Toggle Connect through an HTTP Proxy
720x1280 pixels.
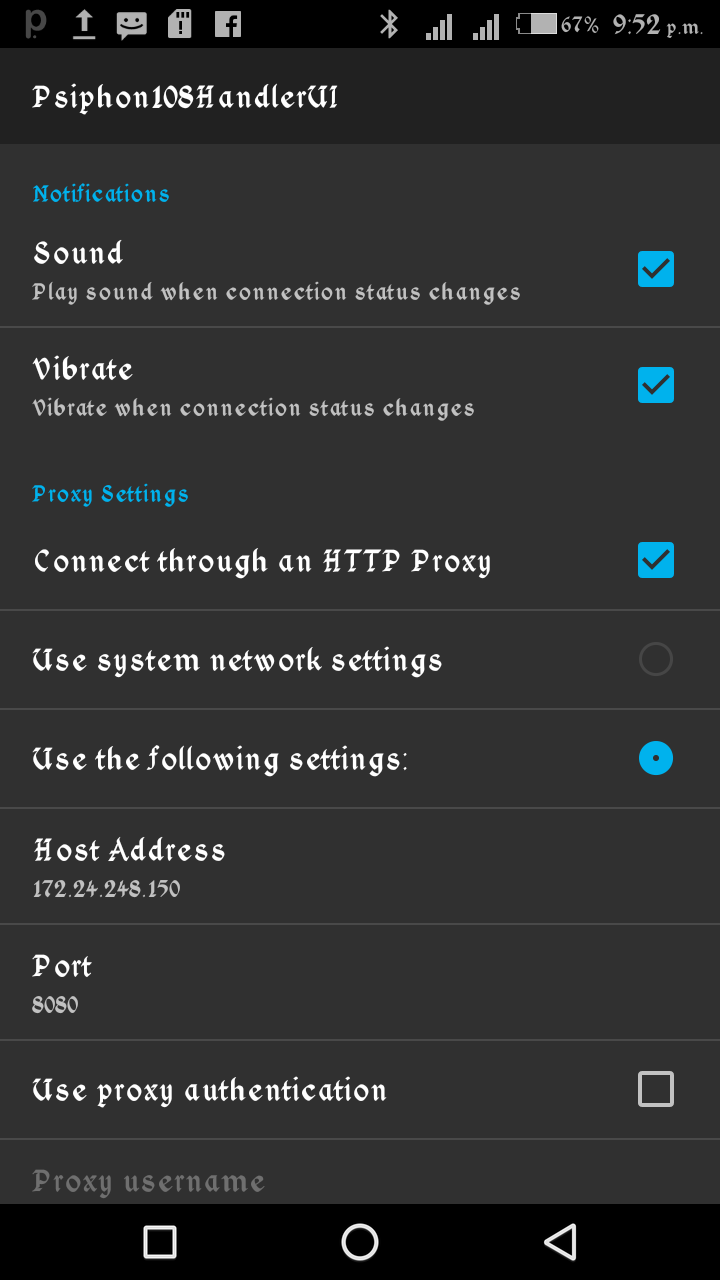tap(656, 560)
